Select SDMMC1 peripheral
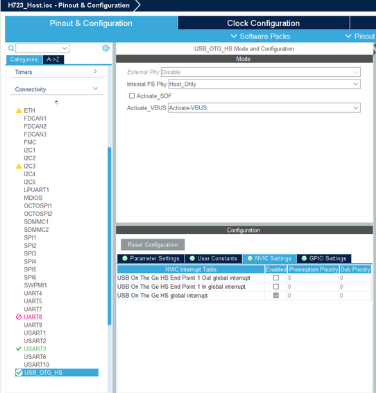376x393 pixels. coord(36,222)
